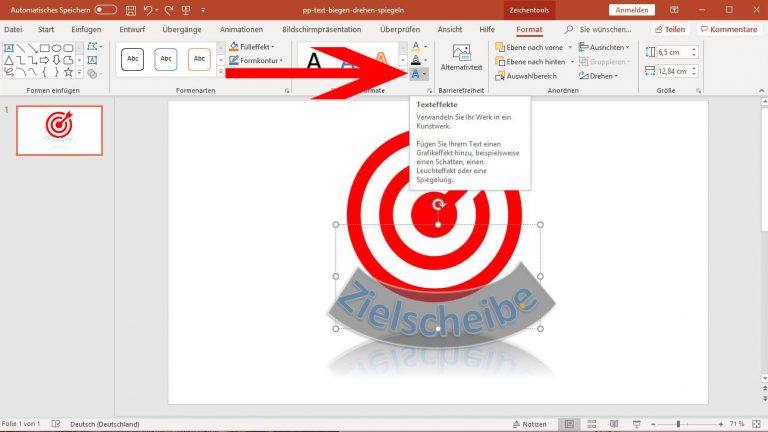Click the Teilen button
The height and width of the screenshot is (432, 768).
tap(667, 30)
